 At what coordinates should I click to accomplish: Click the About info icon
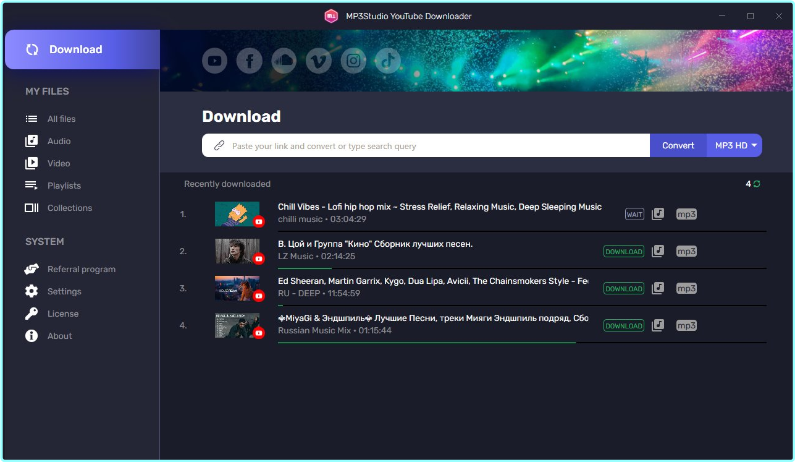click(x=31, y=336)
